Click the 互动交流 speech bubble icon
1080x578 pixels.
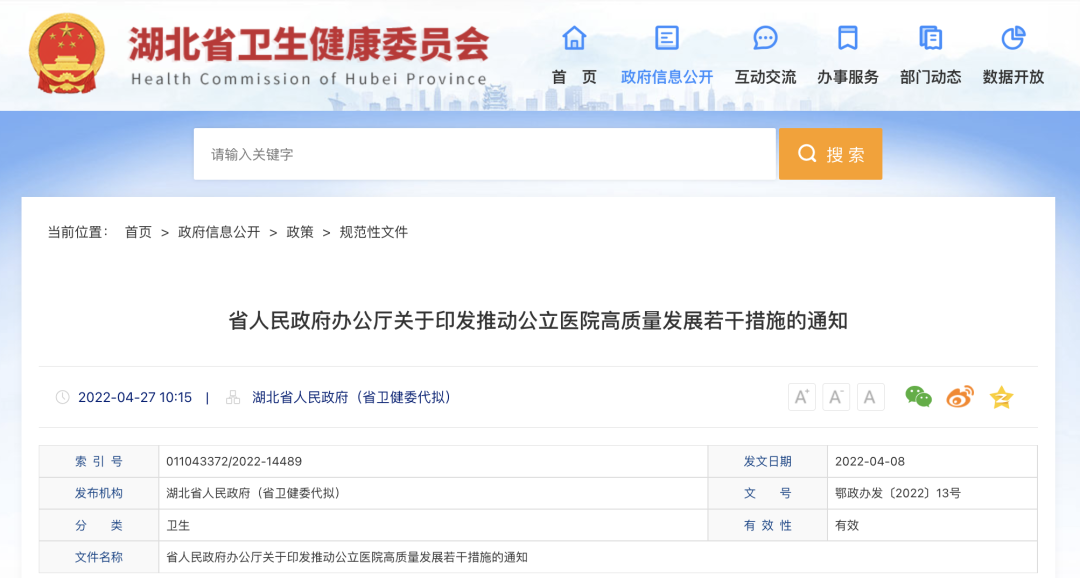click(x=765, y=38)
